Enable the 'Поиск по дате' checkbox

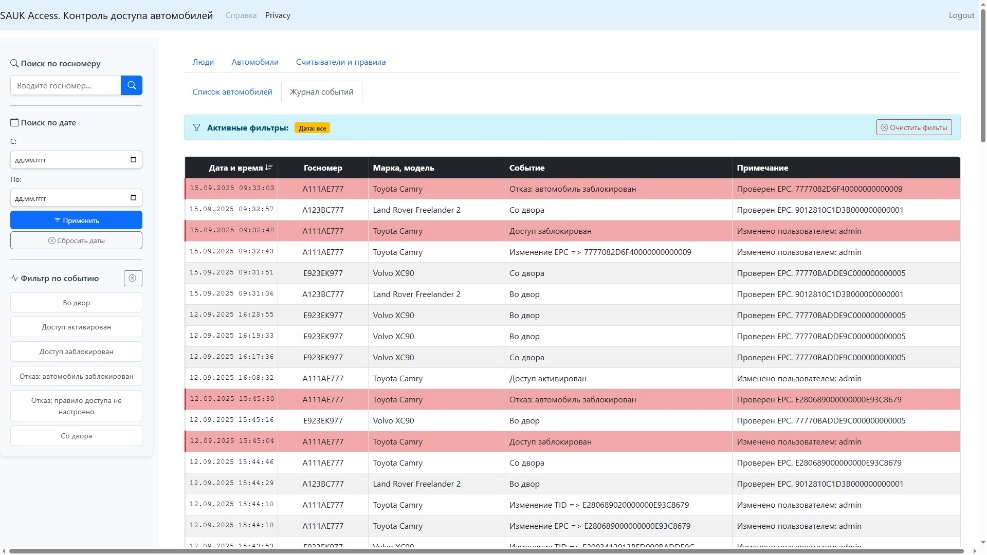pyautogui.click(x=14, y=123)
